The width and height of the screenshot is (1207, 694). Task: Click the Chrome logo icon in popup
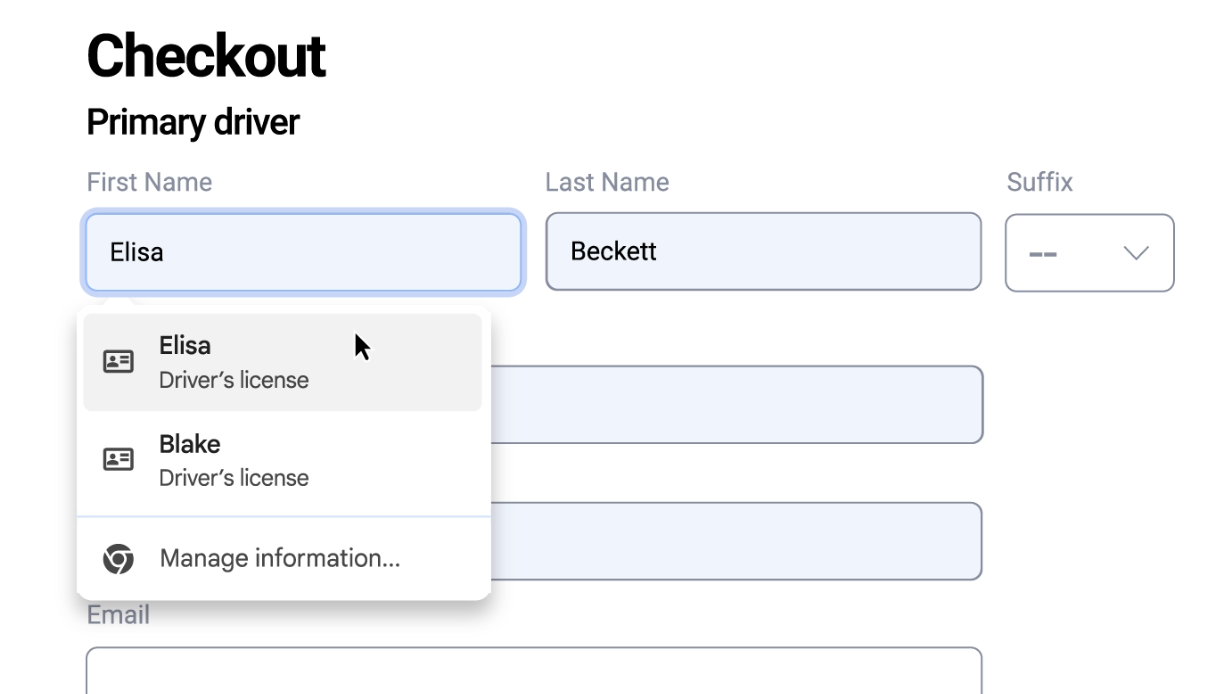[x=118, y=559]
